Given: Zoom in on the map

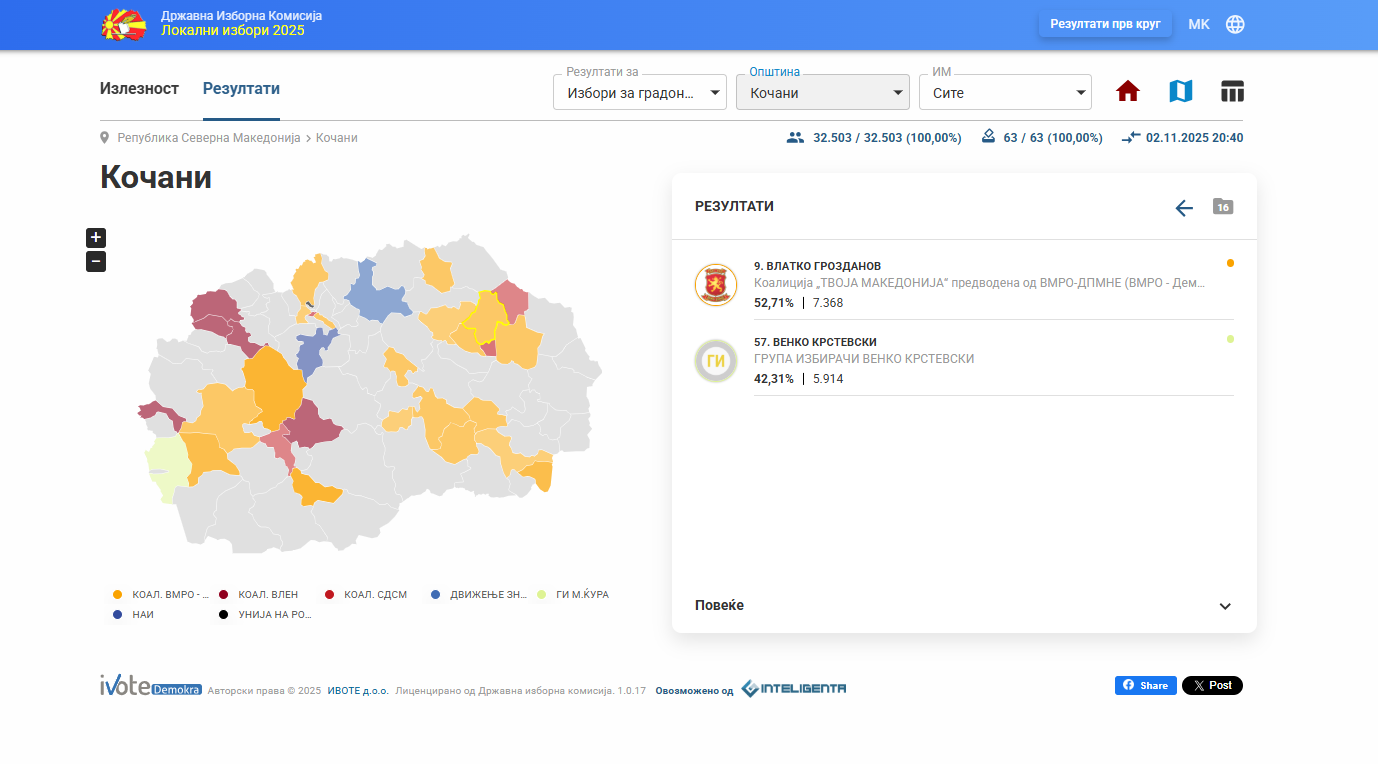Looking at the screenshot, I should (x=96, y=238).
